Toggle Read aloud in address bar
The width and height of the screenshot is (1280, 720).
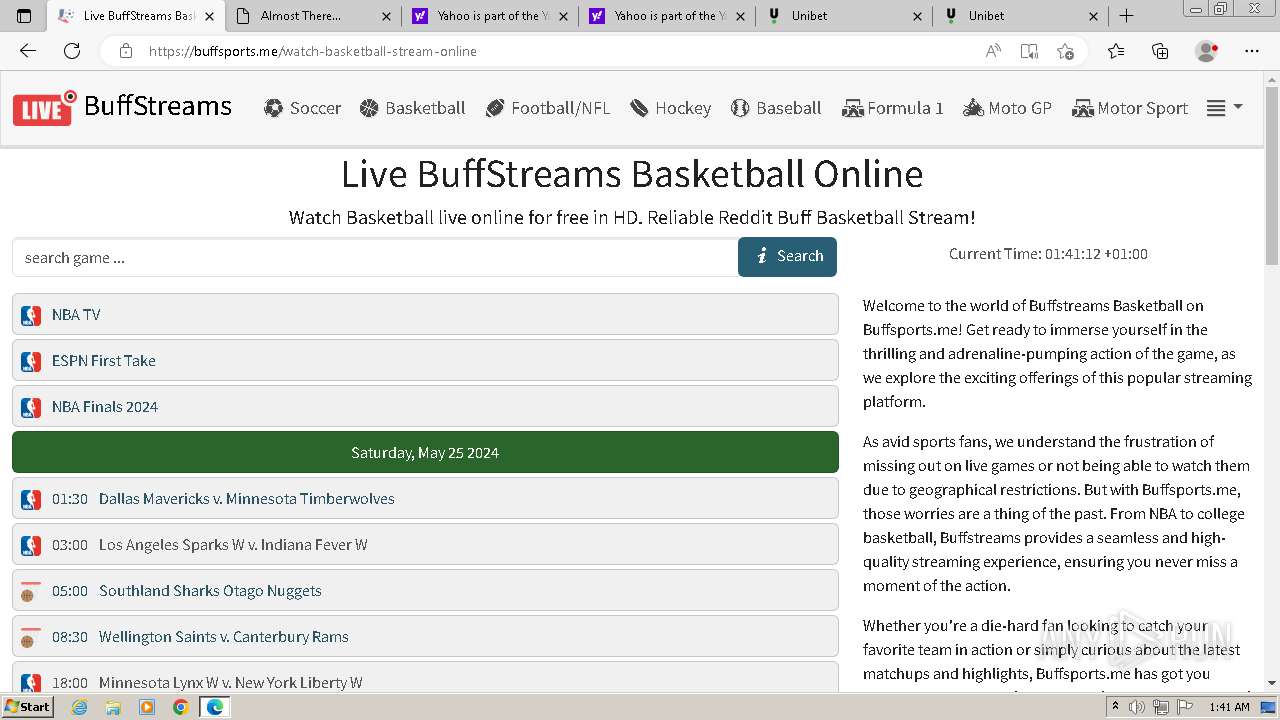coord(993,51)
